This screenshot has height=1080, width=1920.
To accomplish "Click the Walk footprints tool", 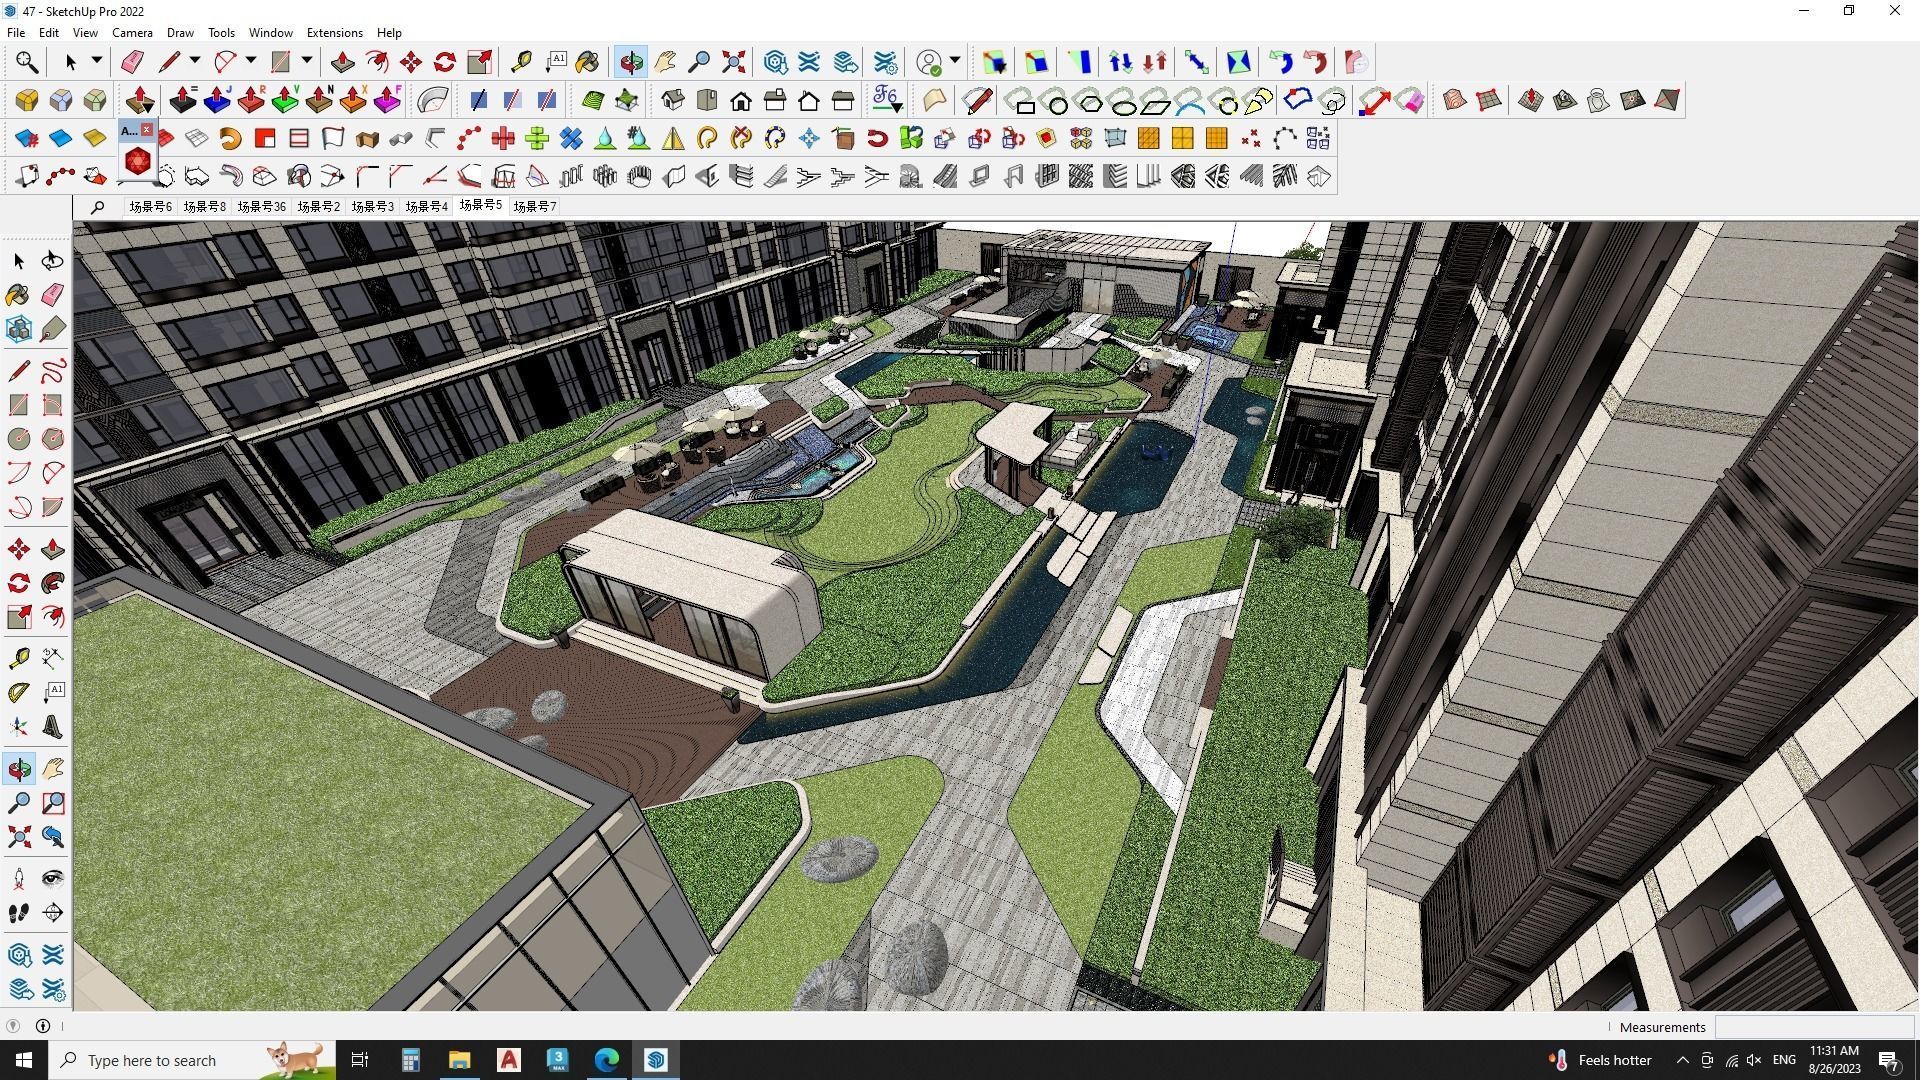I will pos(19,913).
